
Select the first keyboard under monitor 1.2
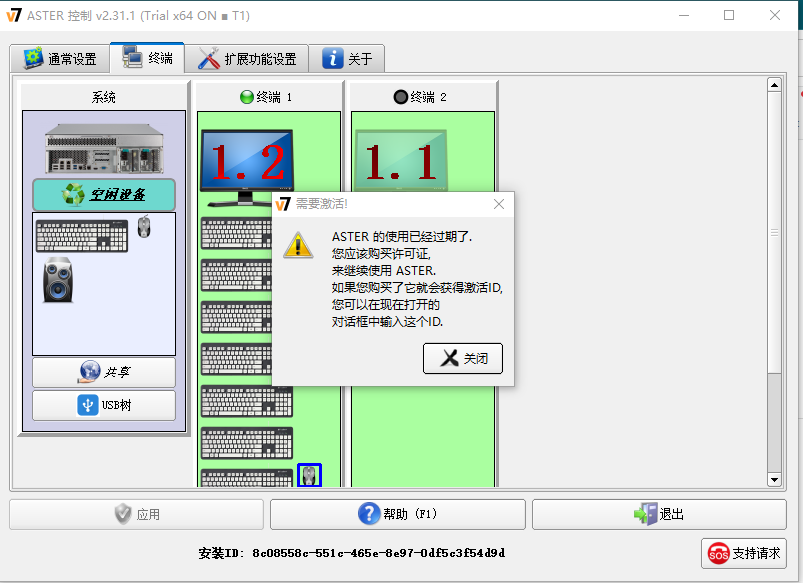pyautogui.click(x=236, y=233)
